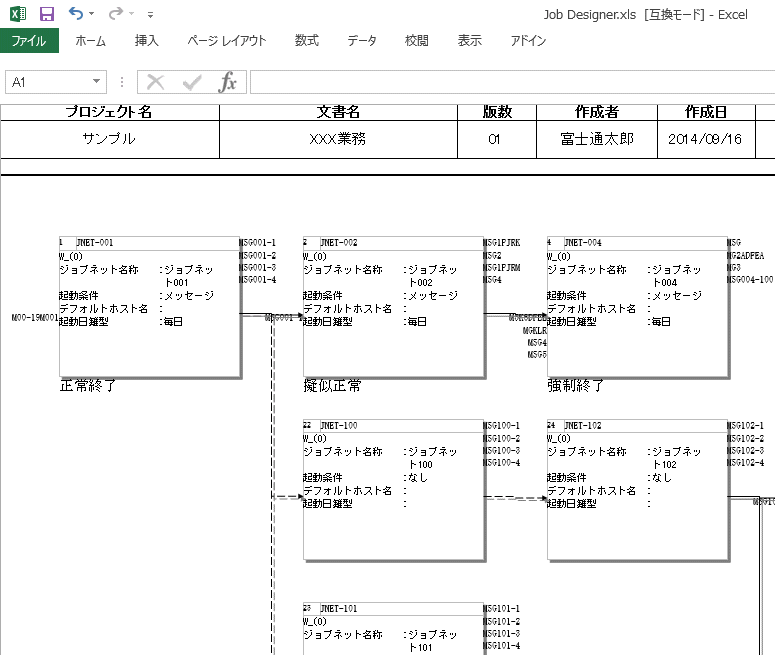The height and width of the screenshot is (655, 775).
Task: Click the Save icon in quick access toolbar
Action: [x=46, y=14]
